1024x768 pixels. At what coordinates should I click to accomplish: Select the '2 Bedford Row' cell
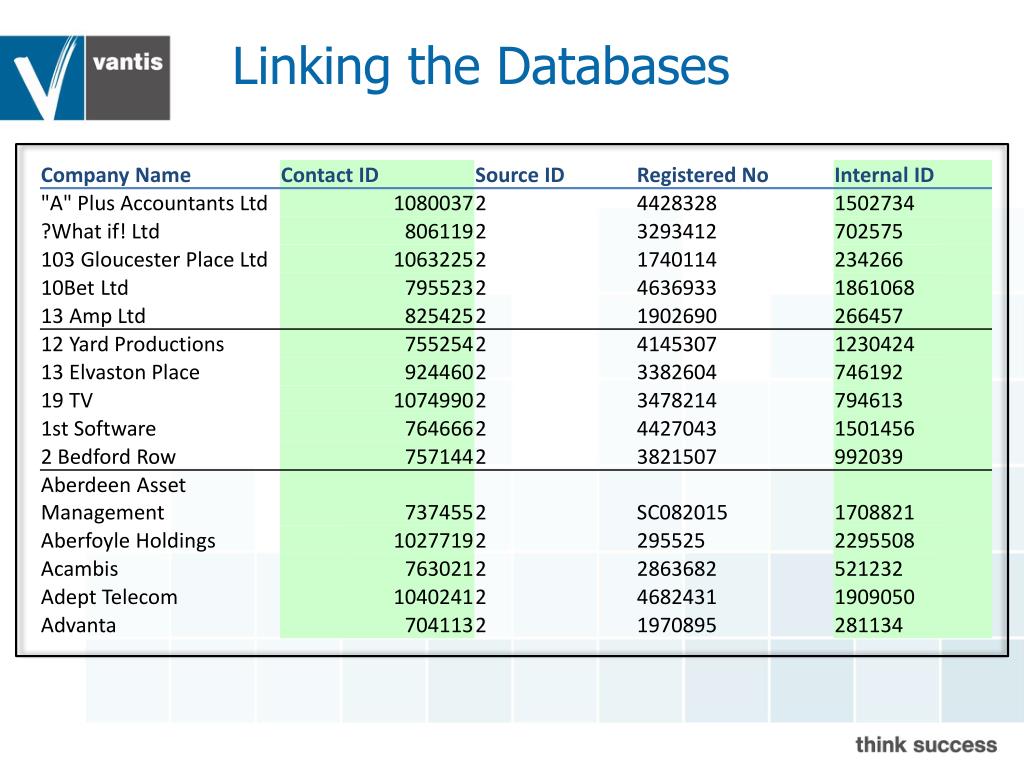point(108,456)
